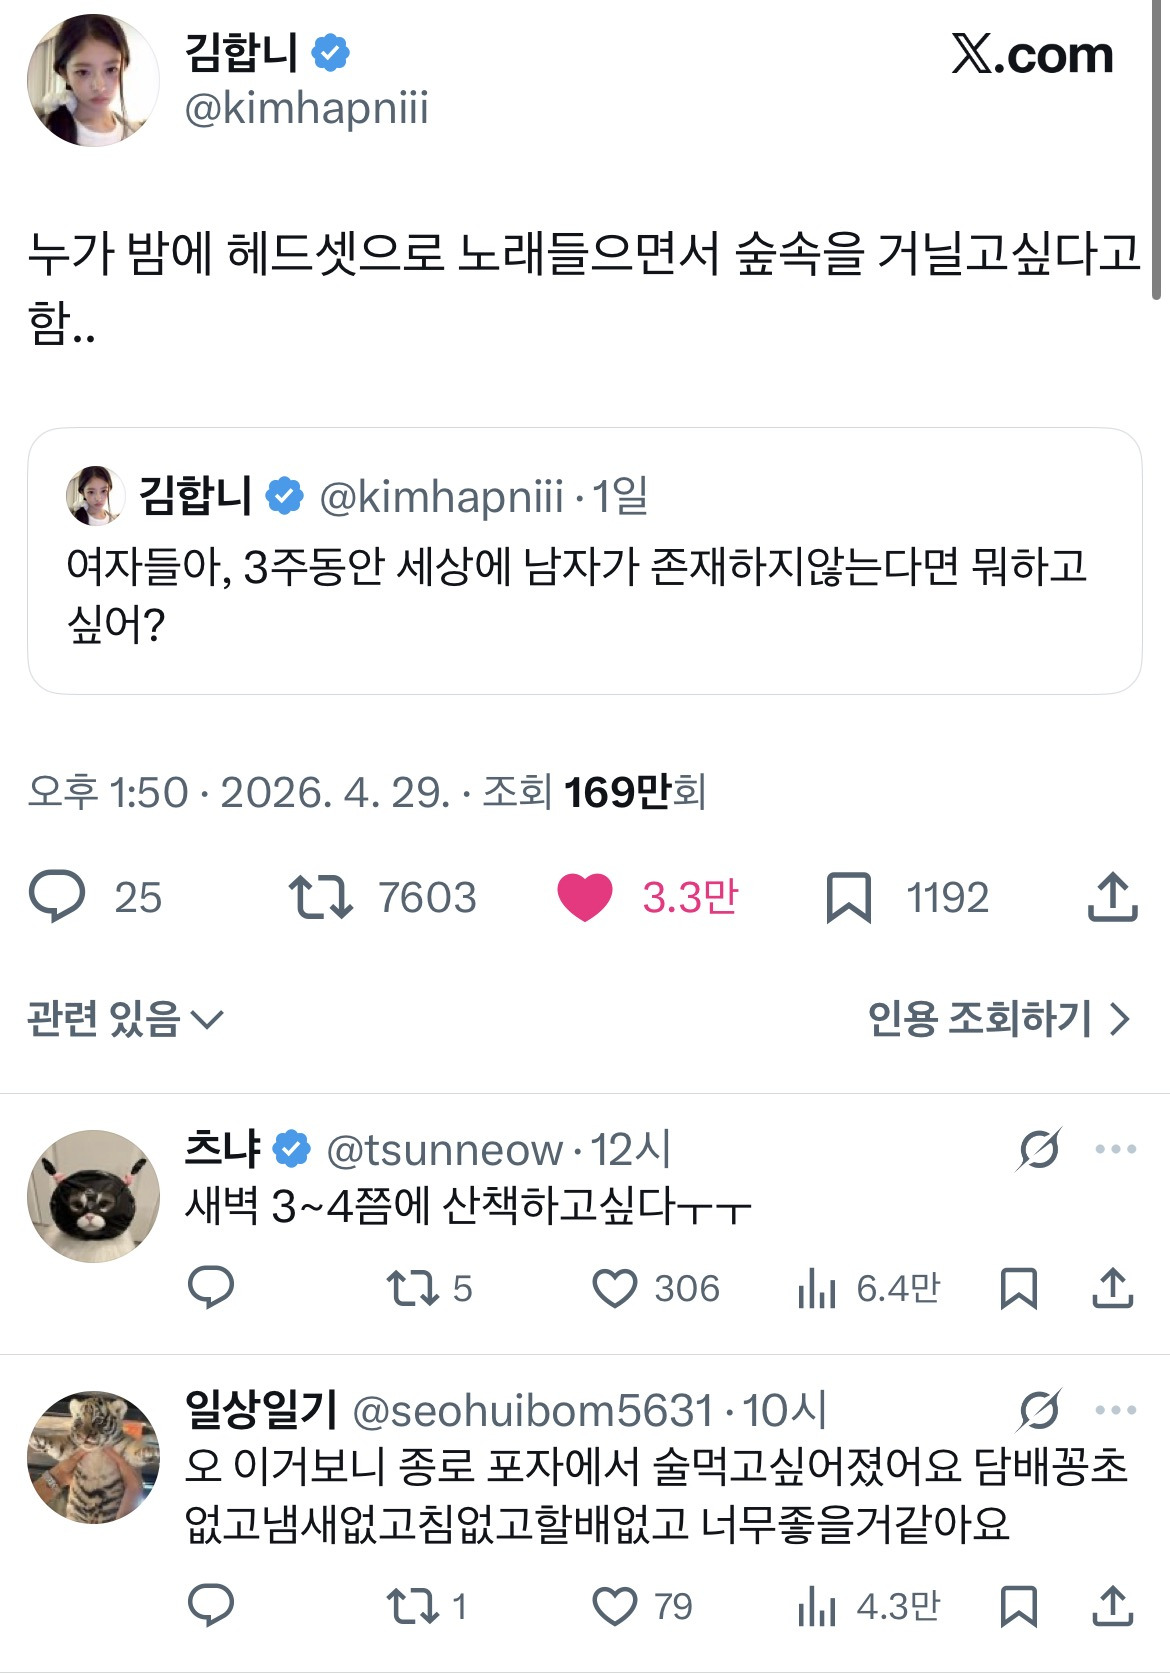Reply to 츠냐's comment
This screenshot has width=1170, height=1674.
click(x=211, y=1287)
